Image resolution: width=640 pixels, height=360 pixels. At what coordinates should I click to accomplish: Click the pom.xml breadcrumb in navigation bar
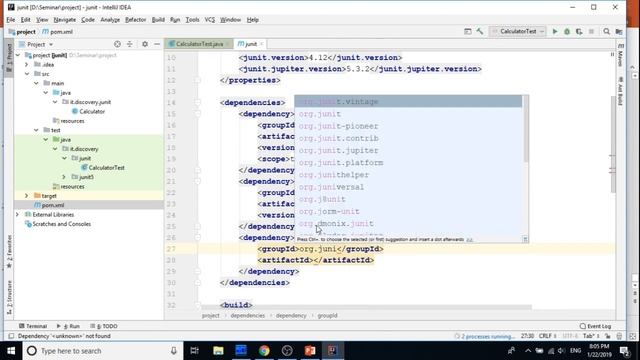click(57, 31)
